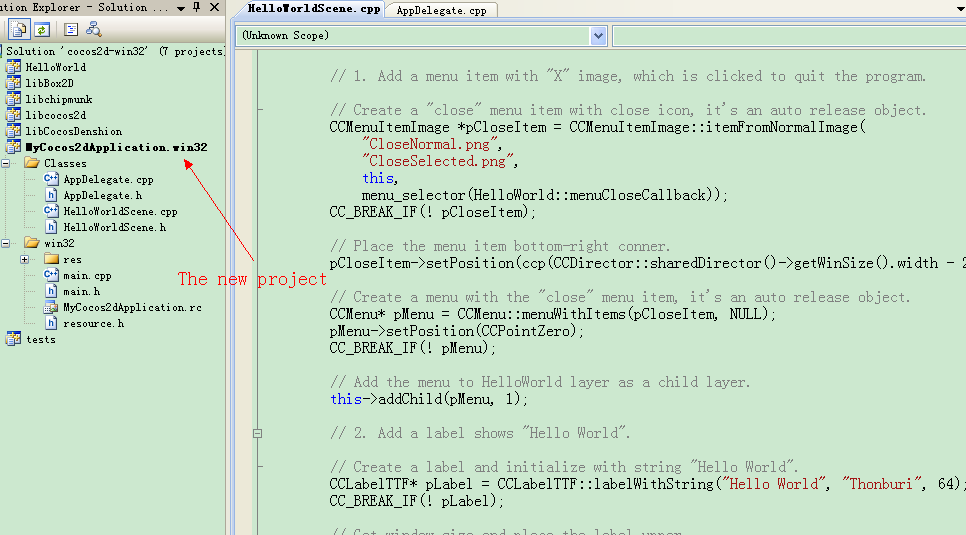Click the "CloseNormal.png" string in code
The width and height of the screenshot is (966, 535).
(430, 144)
